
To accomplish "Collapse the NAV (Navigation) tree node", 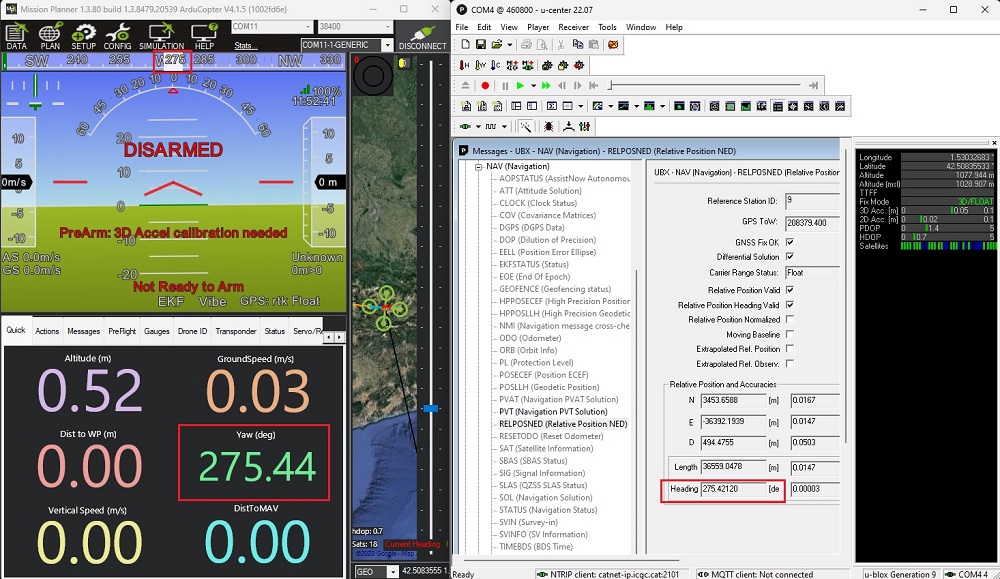I will click(x=478, y=167).
